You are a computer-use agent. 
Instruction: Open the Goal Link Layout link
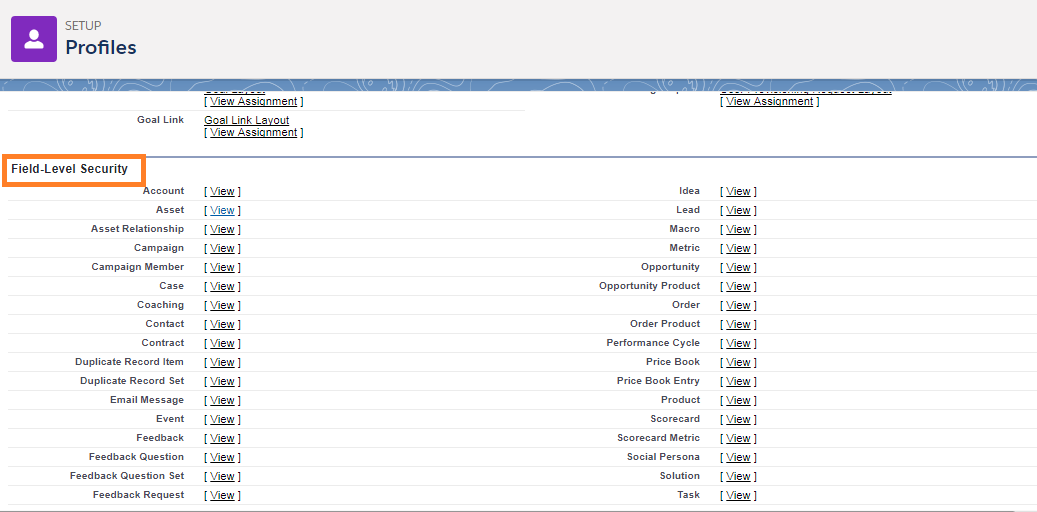pos(246,120)
